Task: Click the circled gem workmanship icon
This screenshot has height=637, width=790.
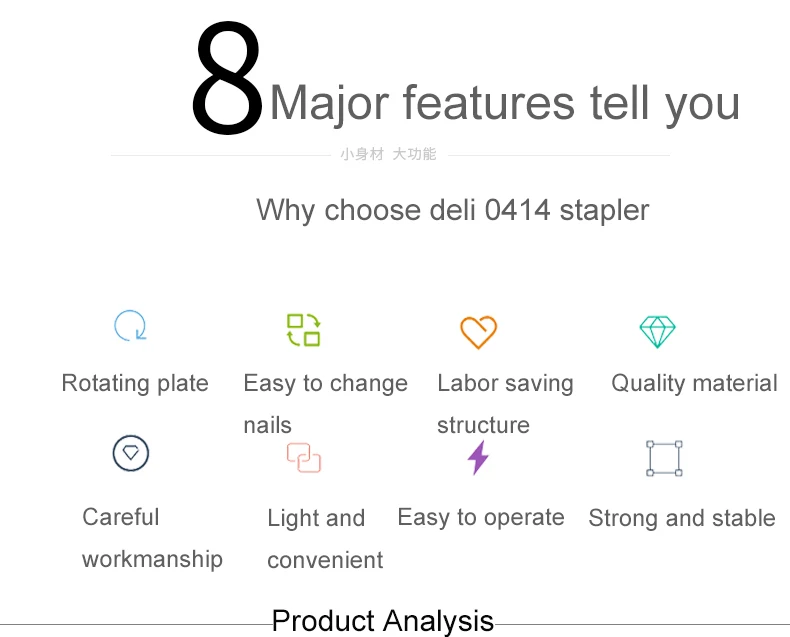Action: (x=130, y=453)
